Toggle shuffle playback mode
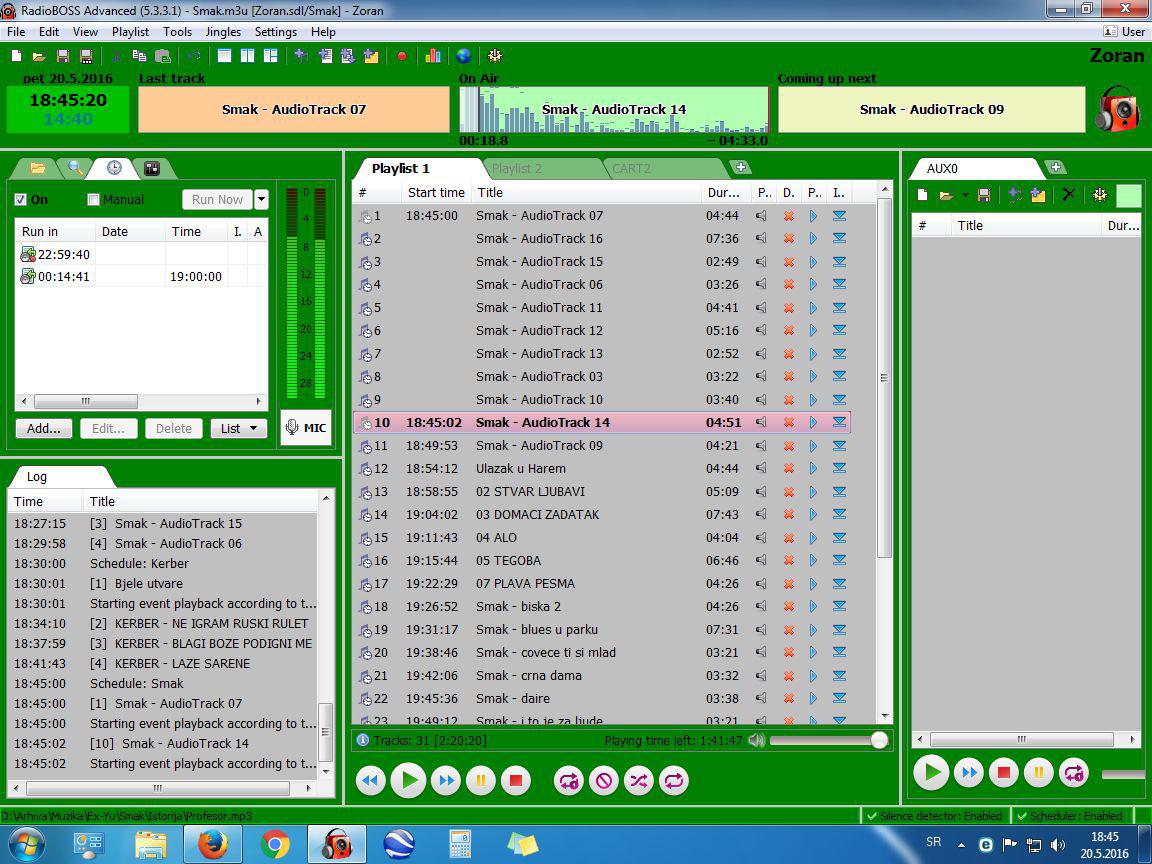Viewport: 1152px width, 864px height. [x=638, y=780]
